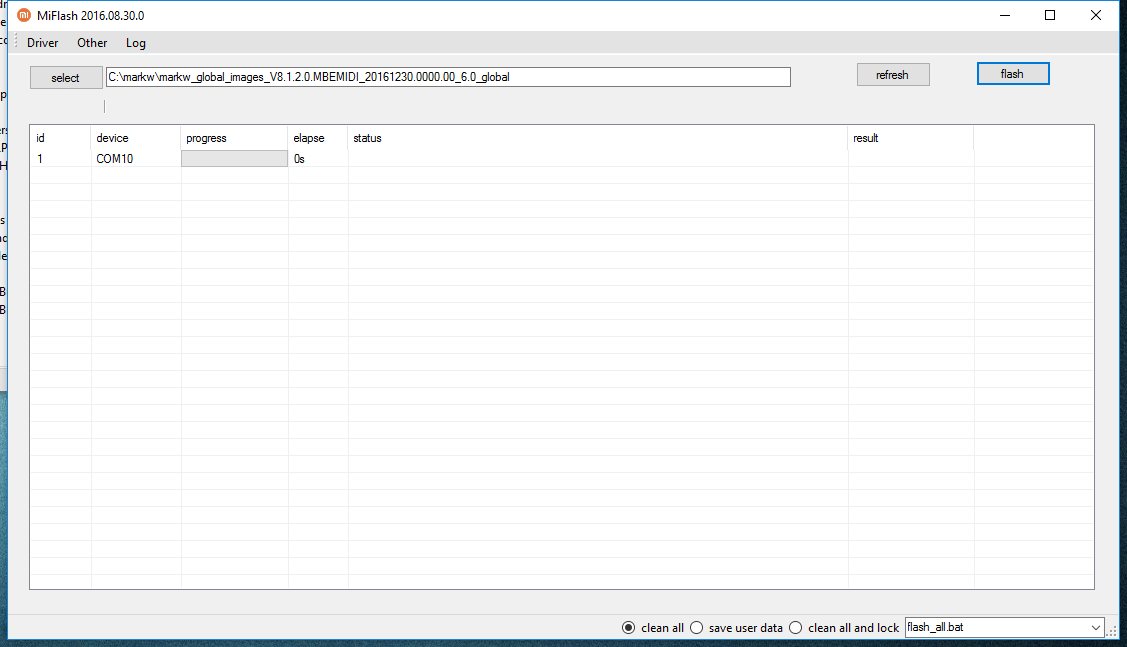This screenshot has width=1127, height=647.
Task: Click the menu bar grip handle
Action: click(x=16, y=42)
